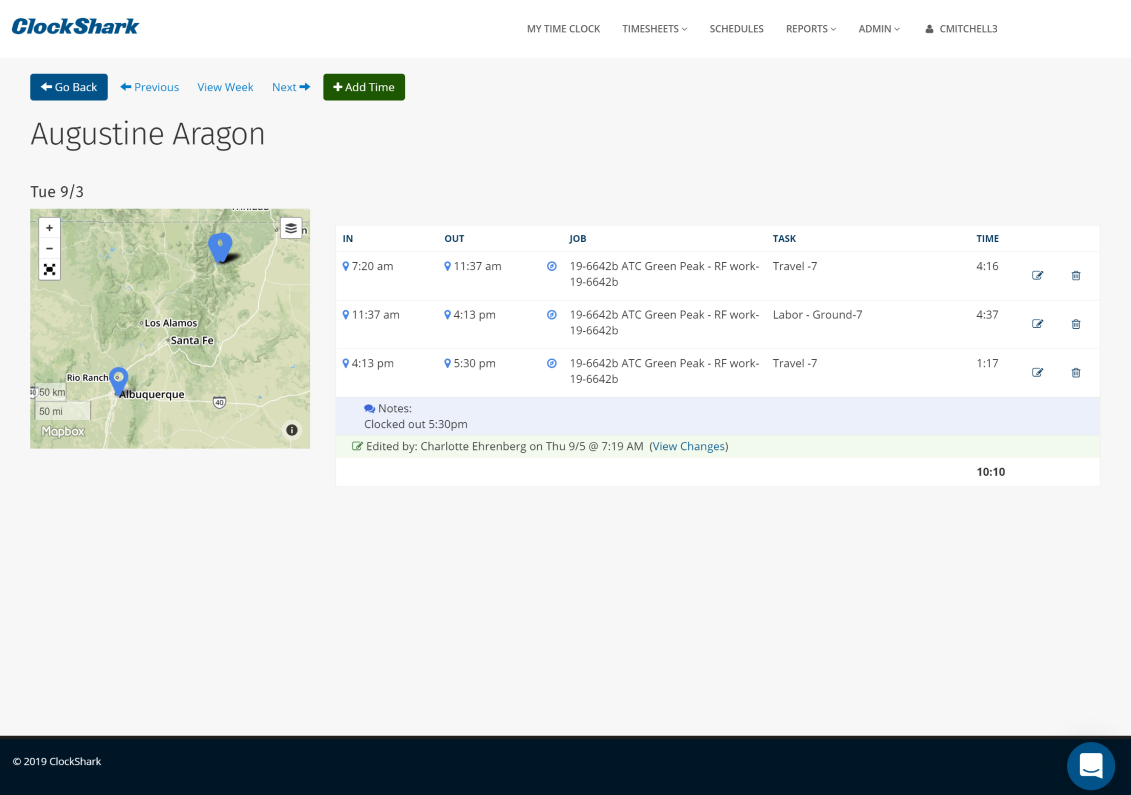Click the map zoom in plus button
Screen dimensions: 1131x795
click(x=49, y=228)
